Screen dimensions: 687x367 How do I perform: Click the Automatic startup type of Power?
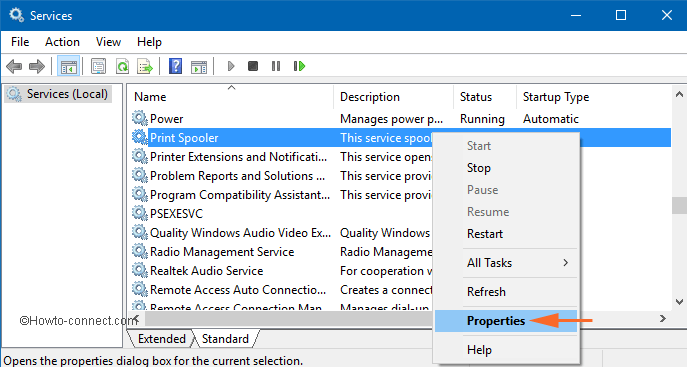[551, 119]
